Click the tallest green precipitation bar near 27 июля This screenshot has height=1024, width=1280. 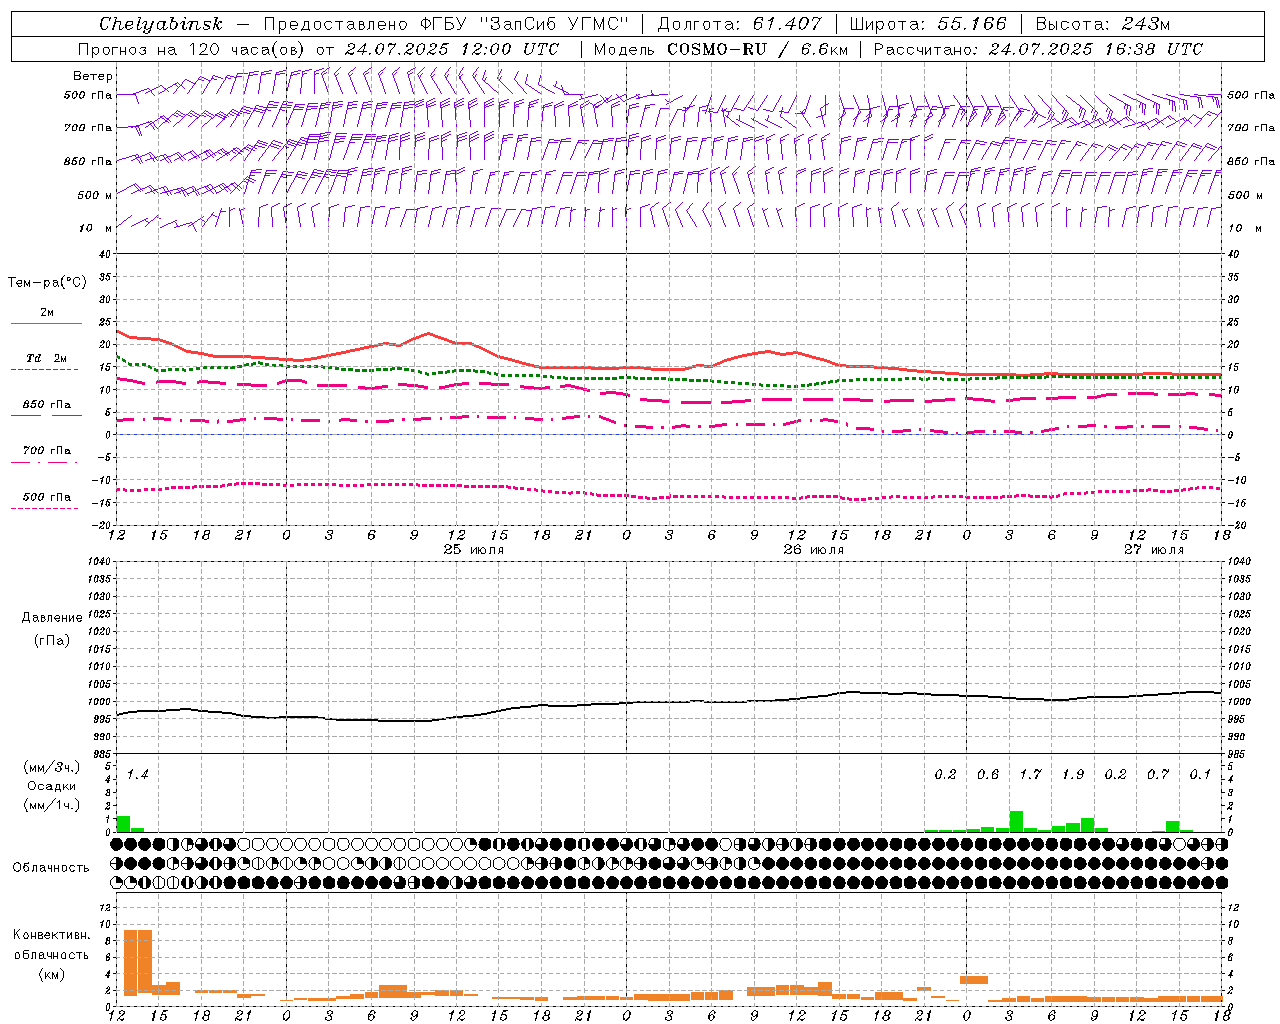coord(1016,821)
